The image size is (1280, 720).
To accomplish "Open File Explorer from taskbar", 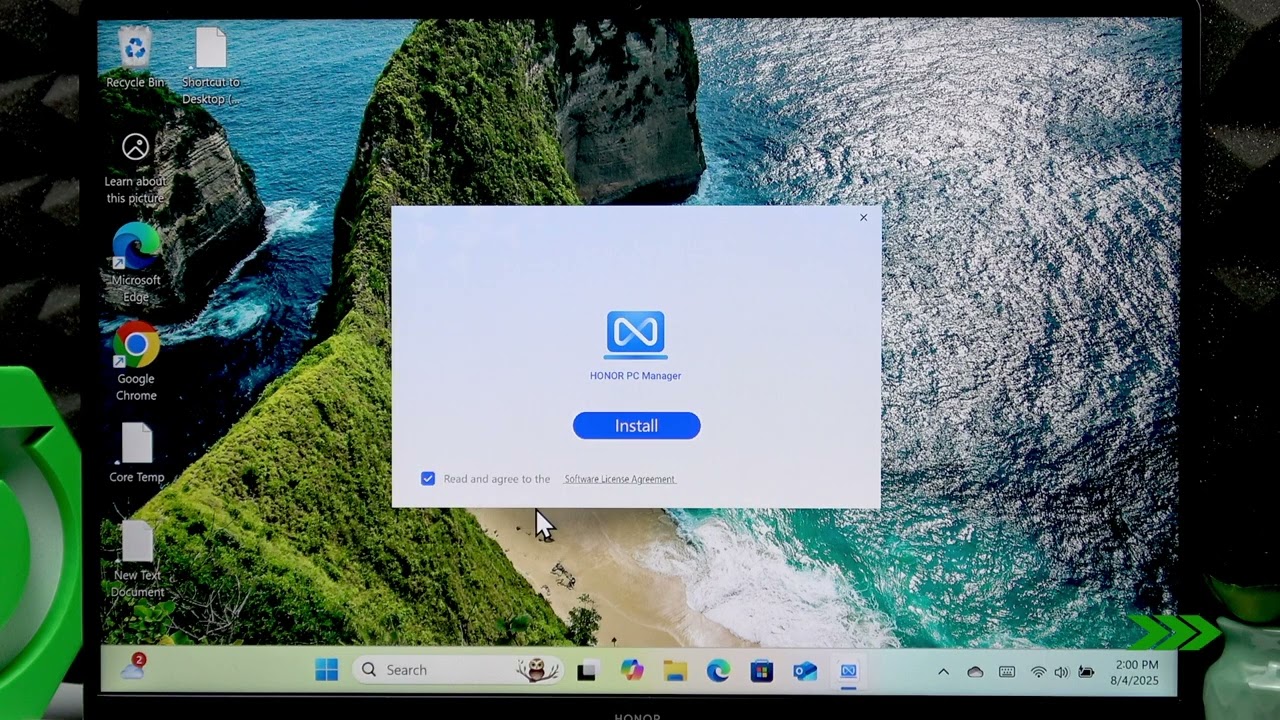I will (675, 671).
